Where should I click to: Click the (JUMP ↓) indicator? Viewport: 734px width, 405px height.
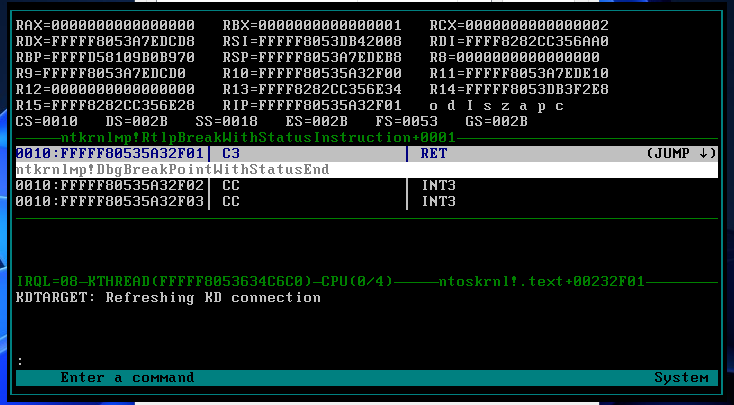point(682,154)
